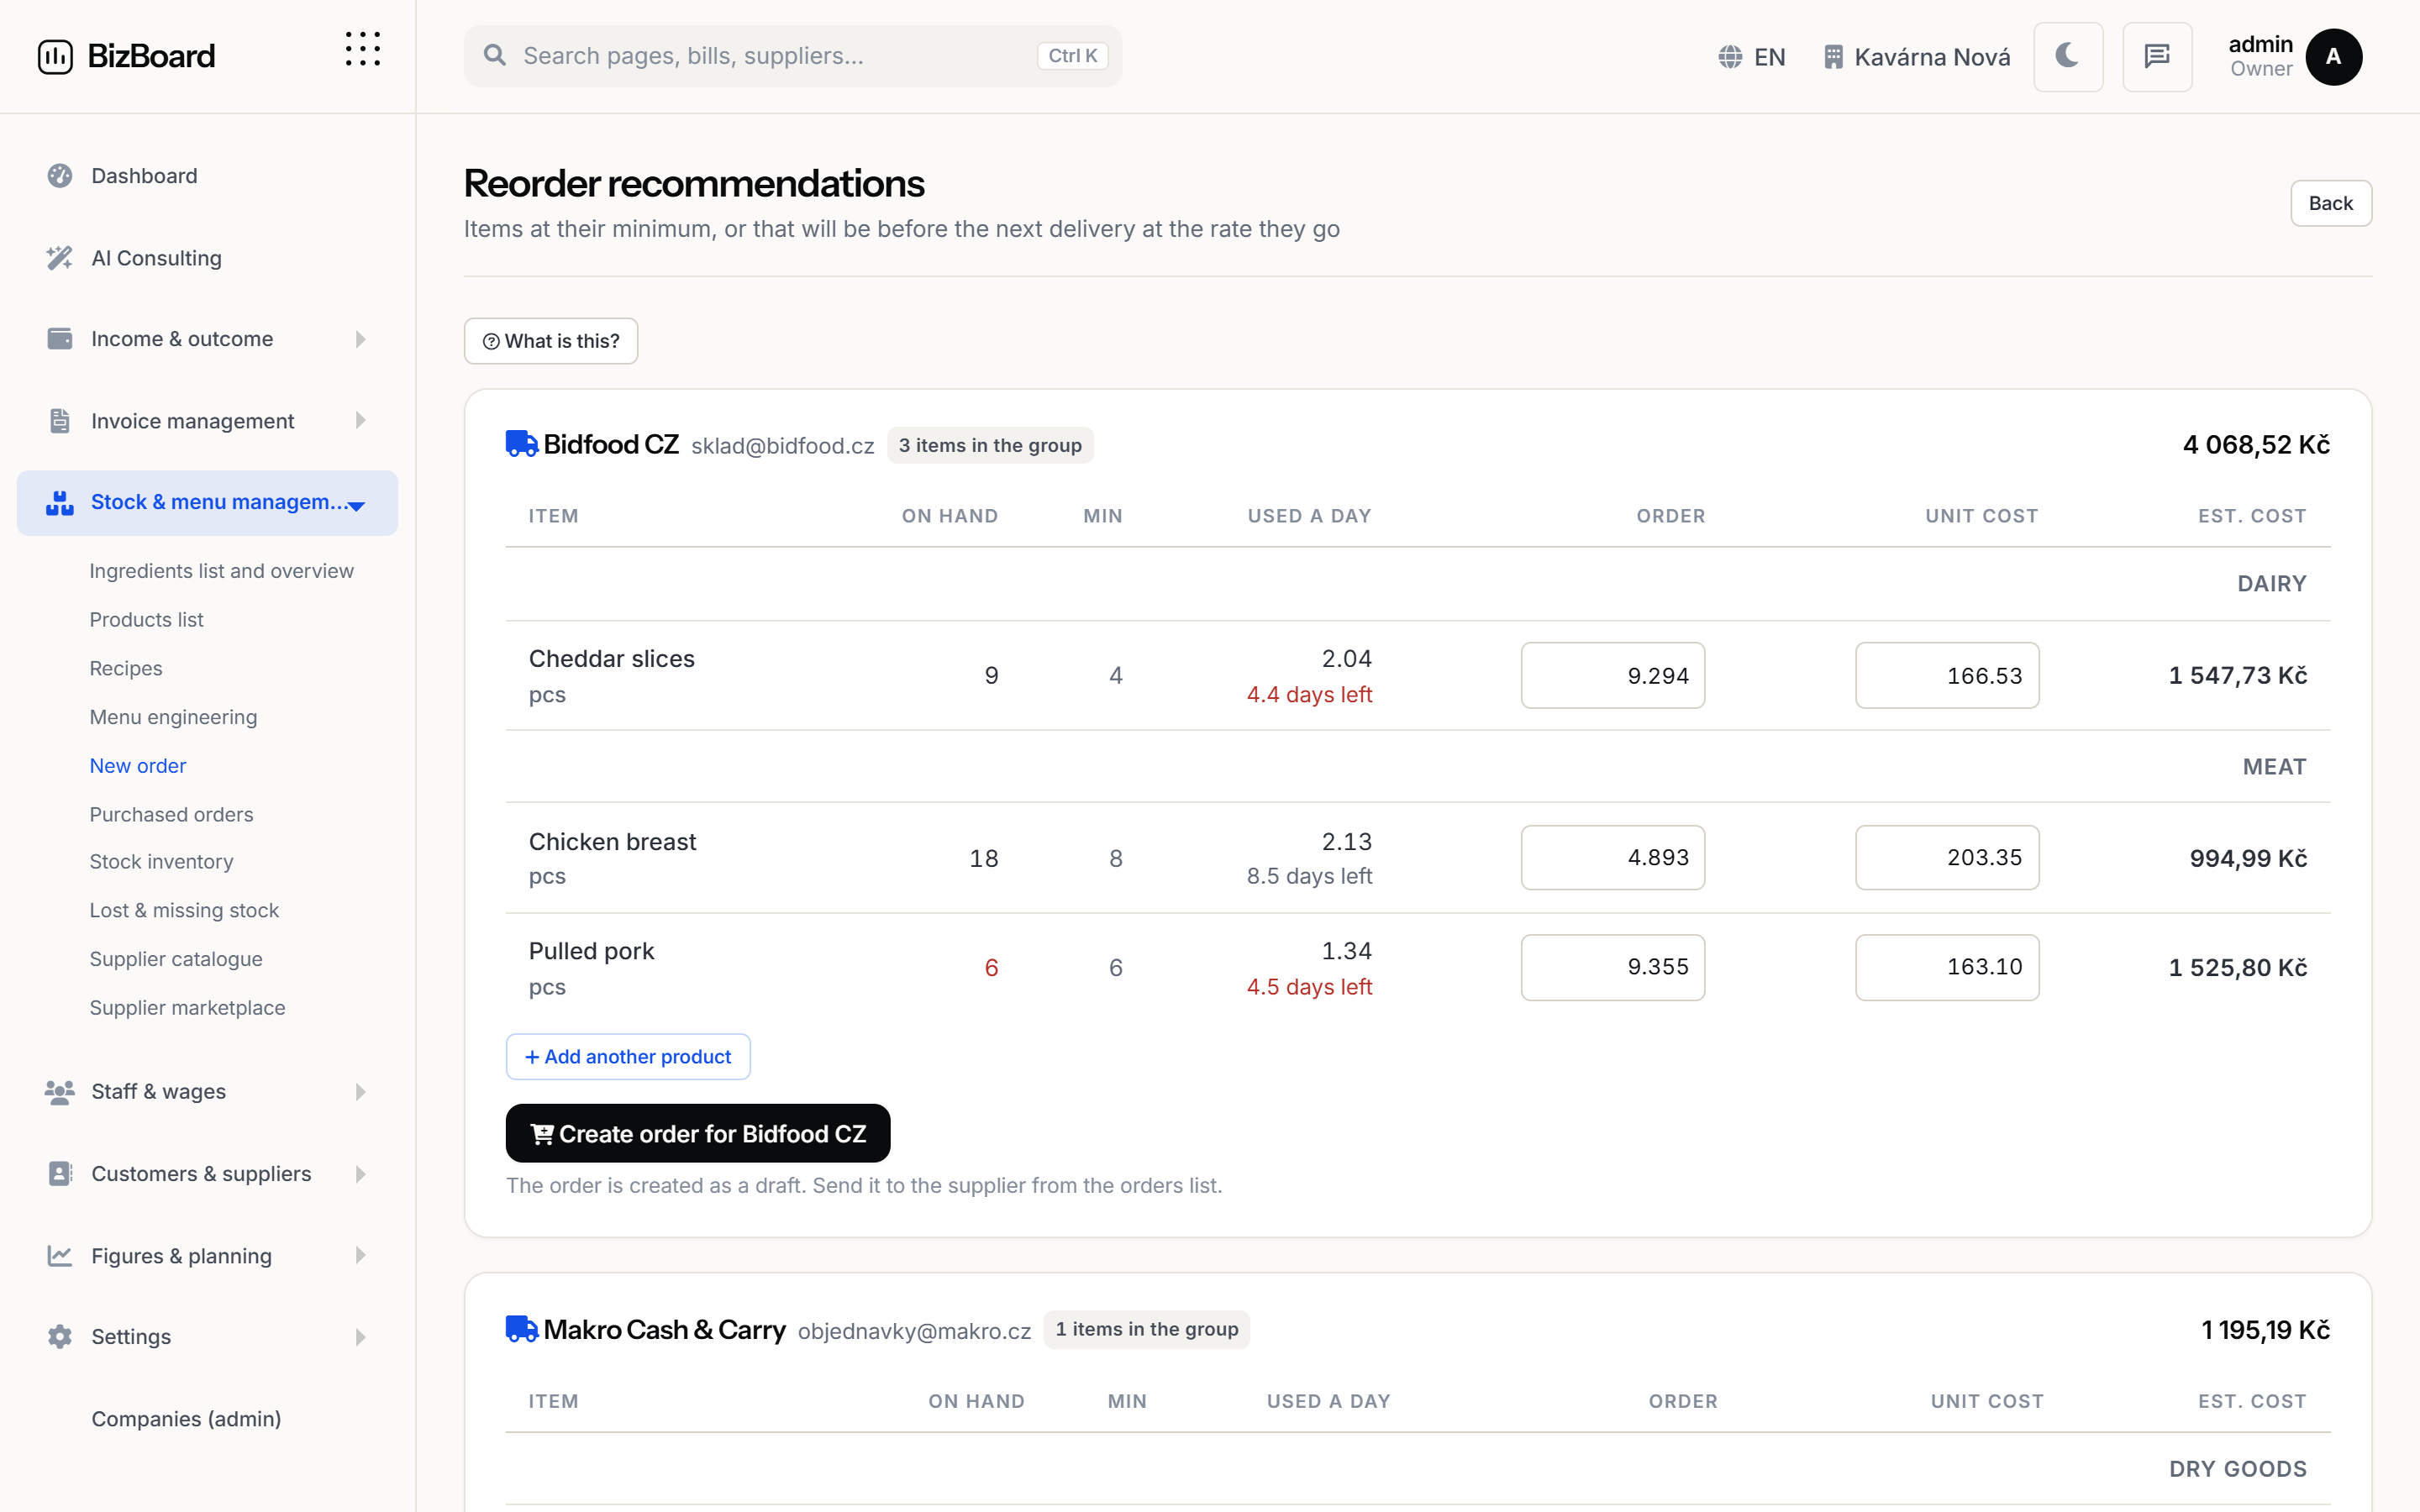Open the EN language selector
The image size is (2420, 1512).
click(1752, 57)
